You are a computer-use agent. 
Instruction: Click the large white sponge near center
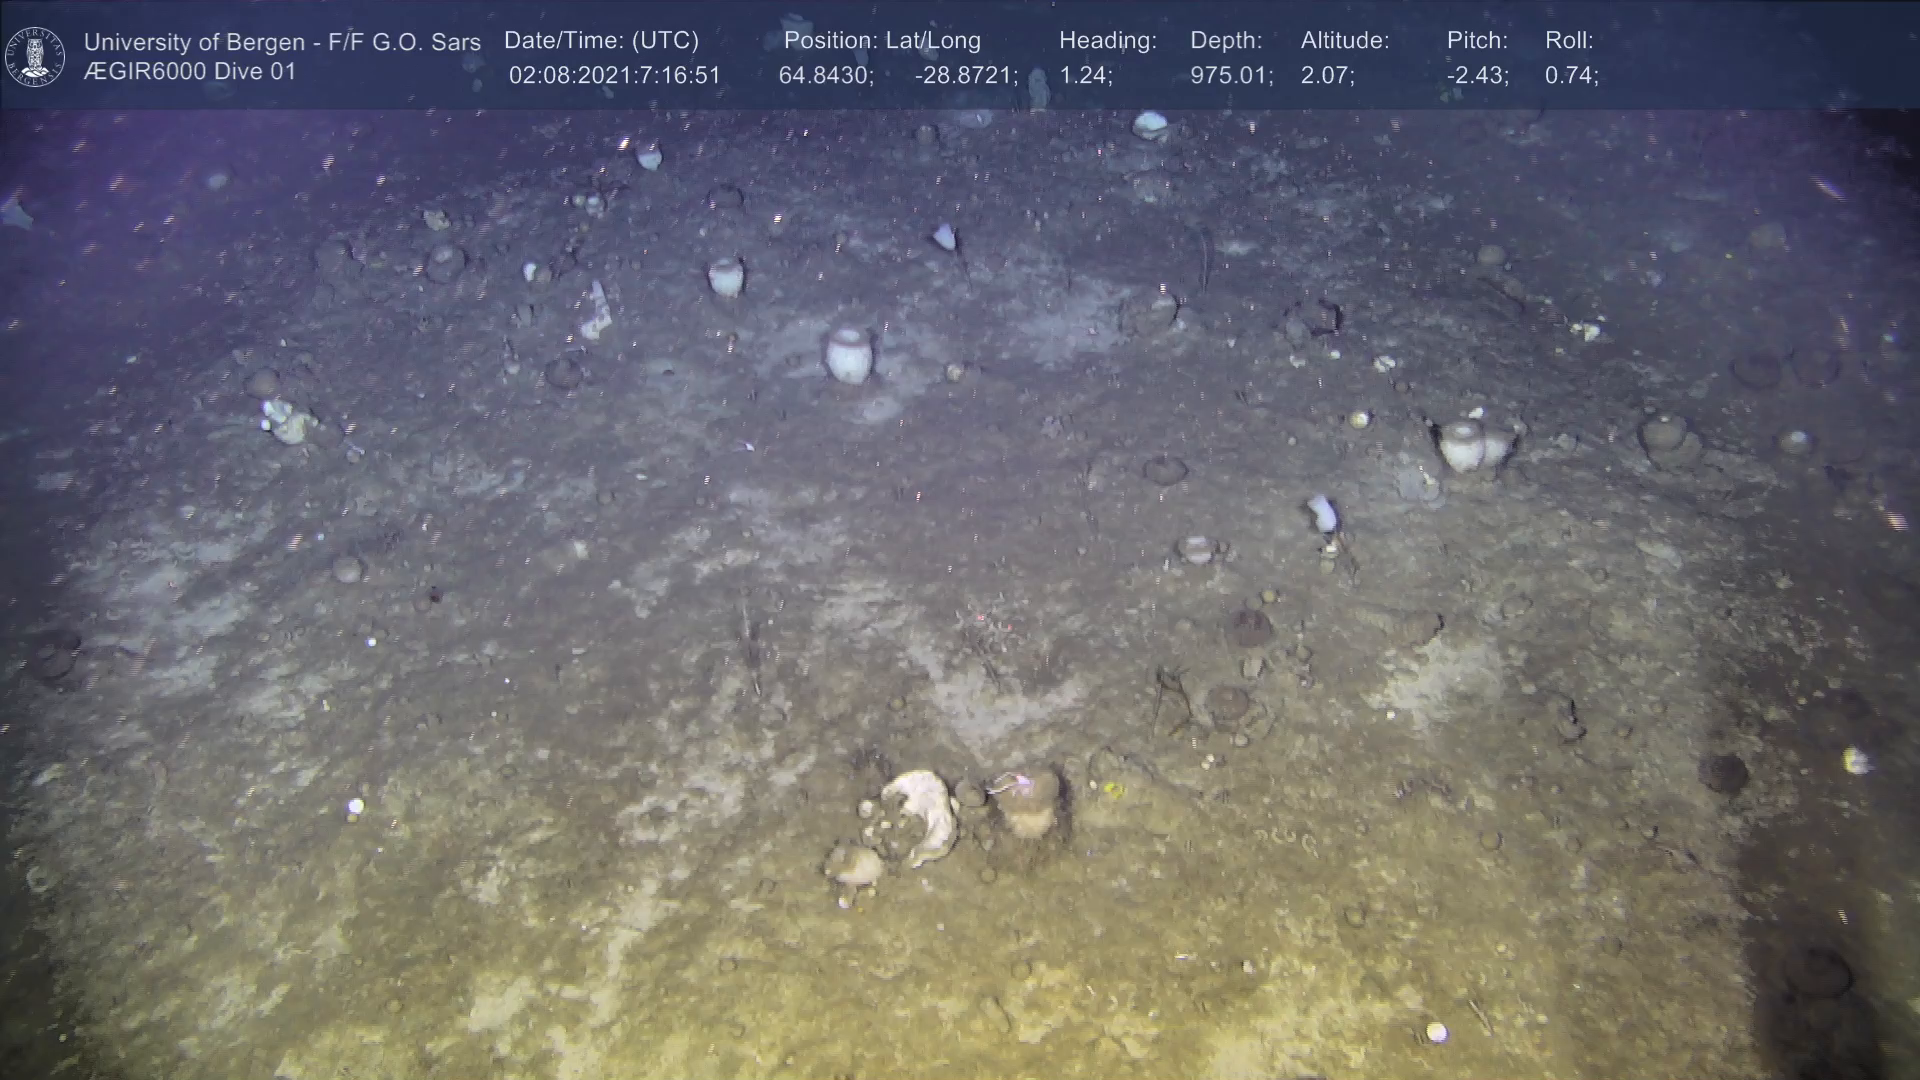point(849,354)
